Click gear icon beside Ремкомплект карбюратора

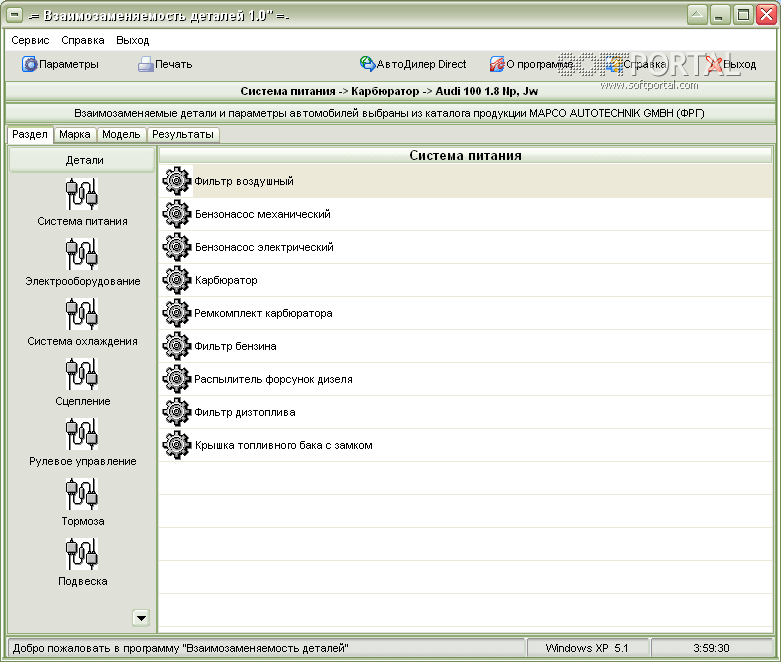[177, 313]
